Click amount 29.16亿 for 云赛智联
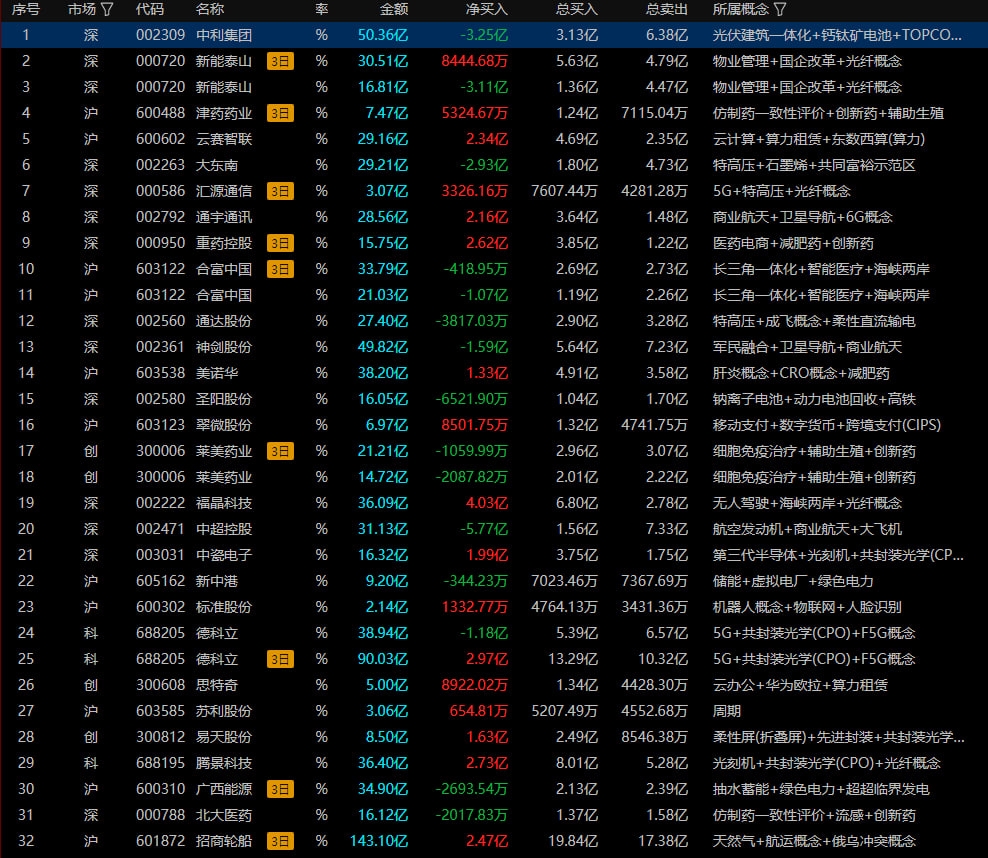This screenshot has width=988, height=858. pyautogui.click(x=382, y=139)
